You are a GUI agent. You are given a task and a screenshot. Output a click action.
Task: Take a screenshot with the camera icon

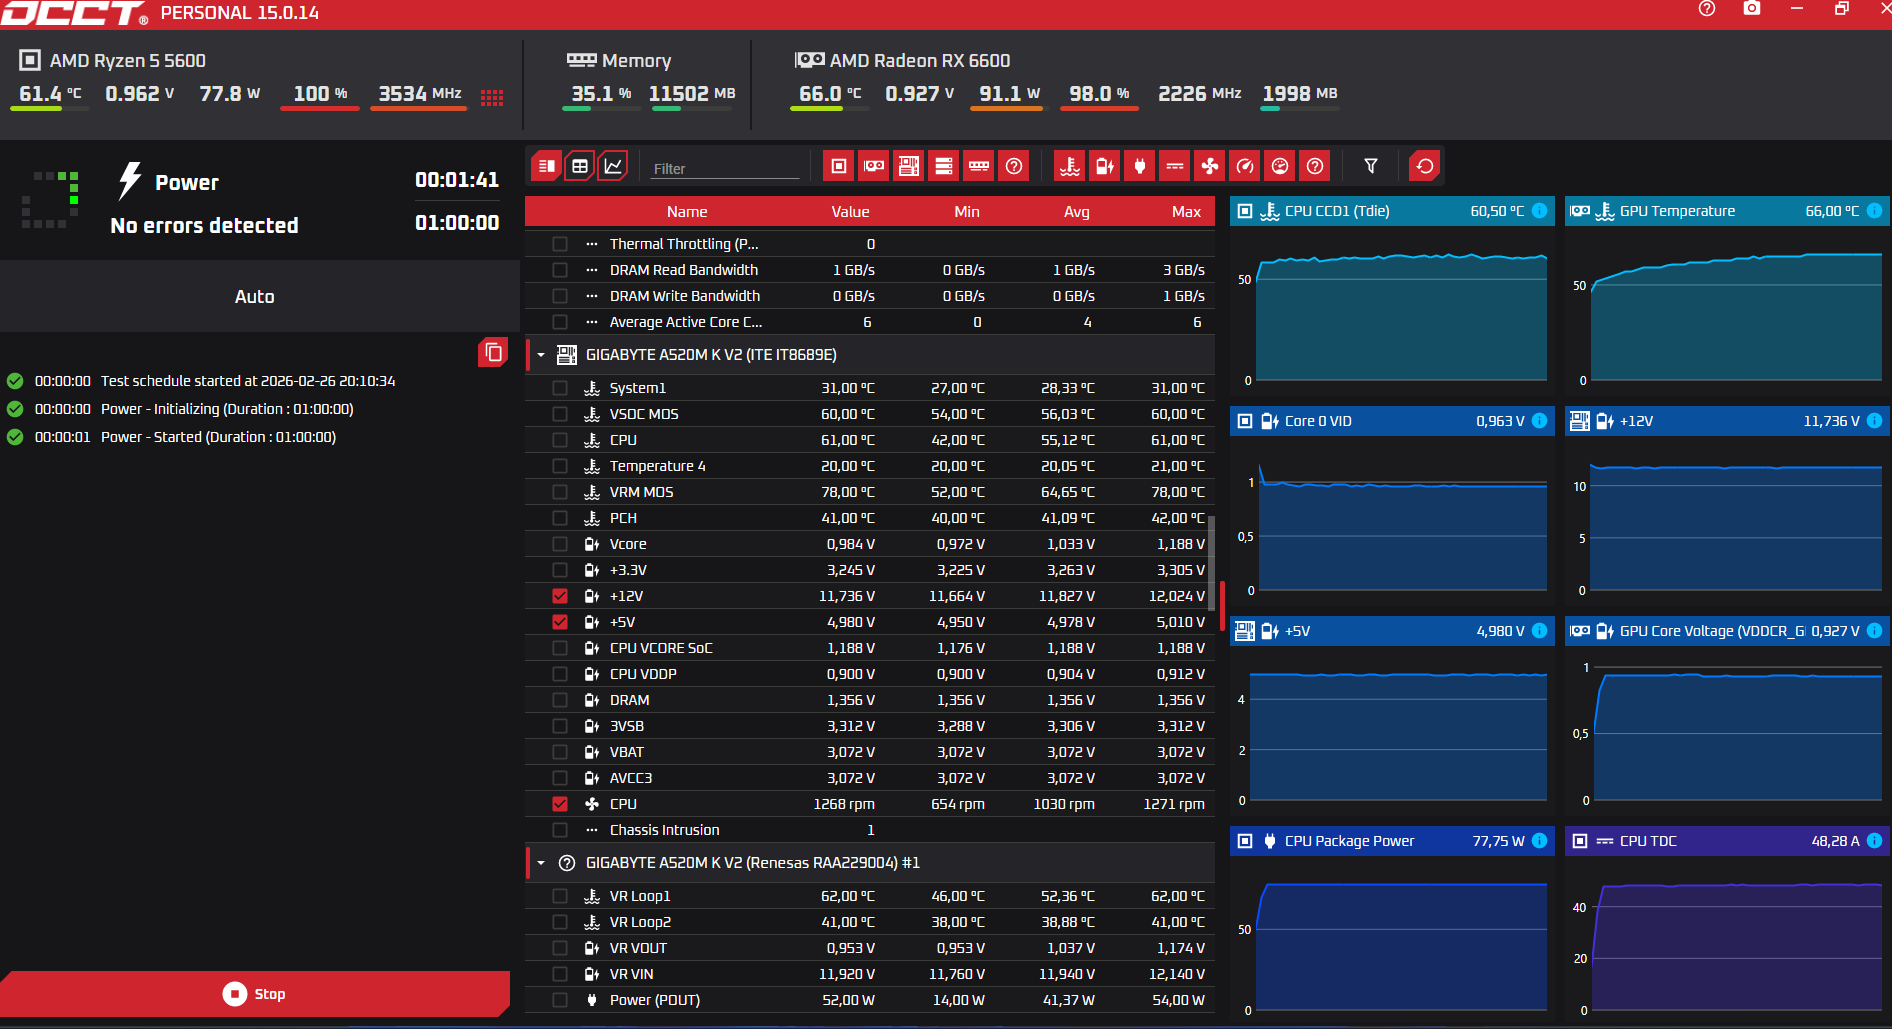(1752, 9)
